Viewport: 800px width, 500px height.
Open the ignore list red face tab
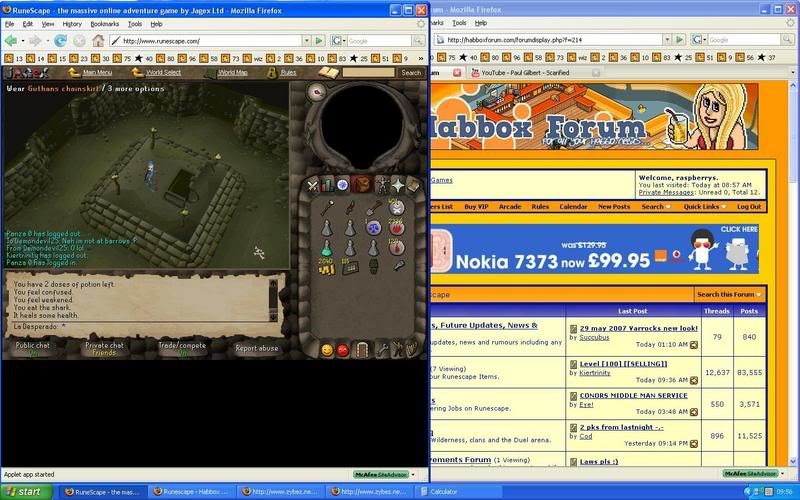pyautogui.click(x=343, y=350)
